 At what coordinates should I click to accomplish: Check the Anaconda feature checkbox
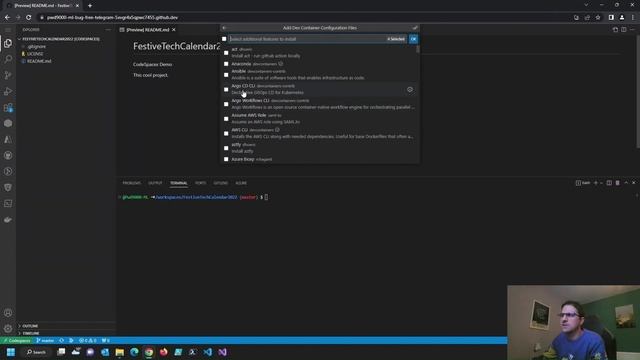point(226,64)
